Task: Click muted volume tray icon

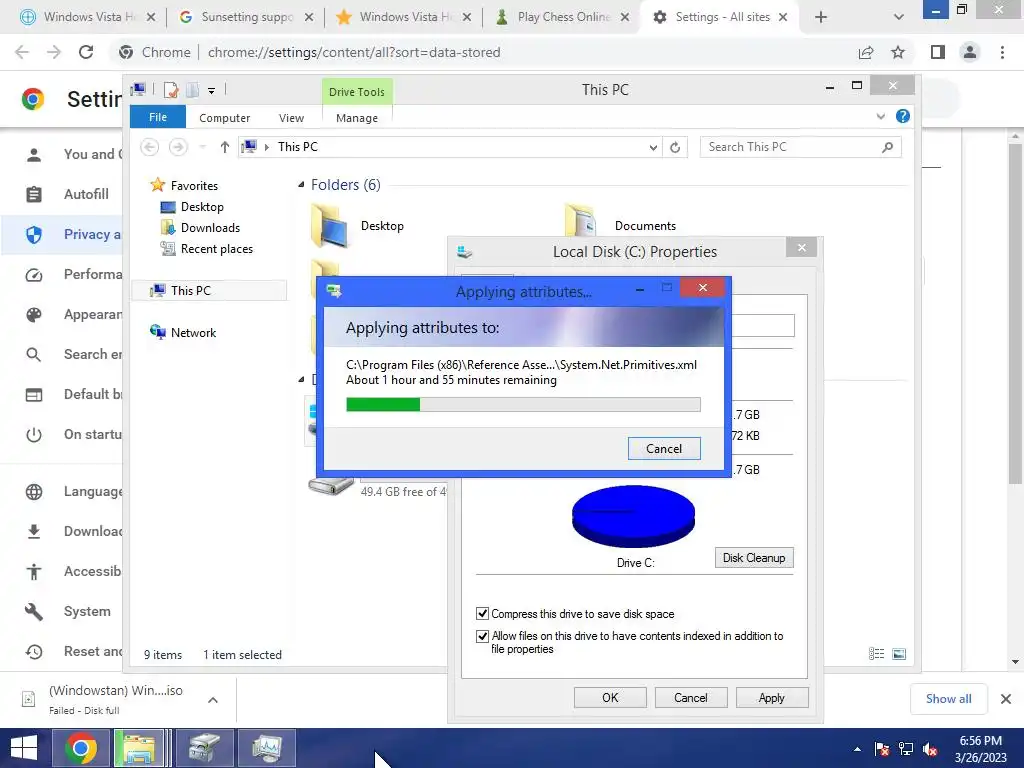Action: tap(930, 750)
